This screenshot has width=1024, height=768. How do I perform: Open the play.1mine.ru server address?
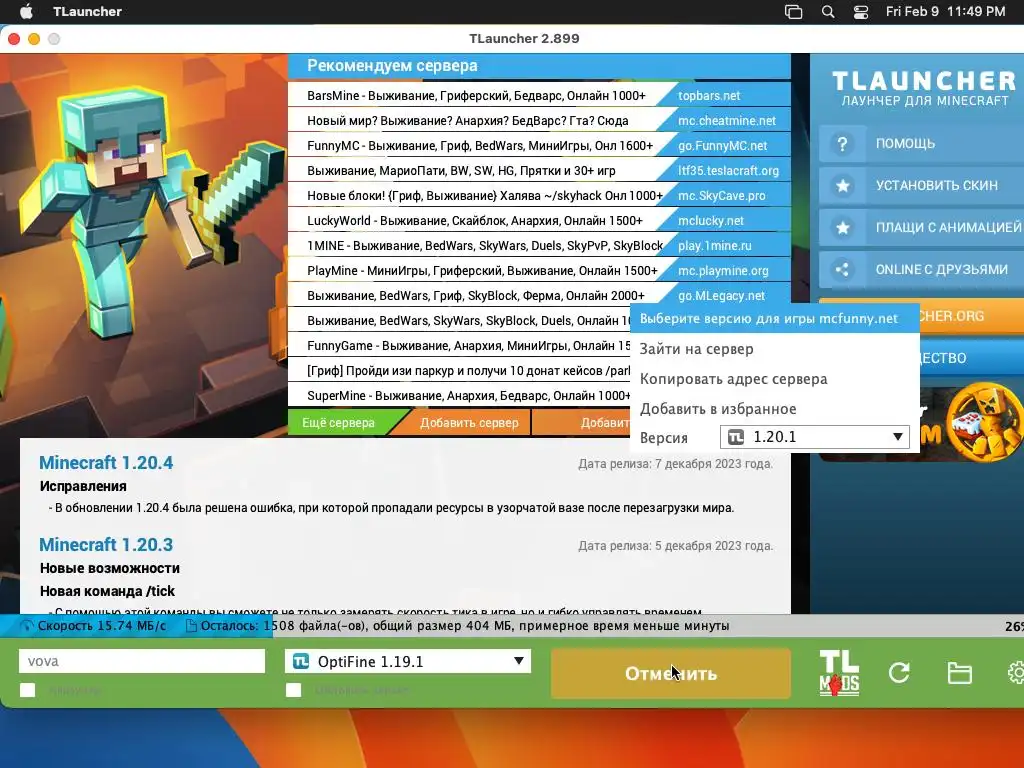(714, 246)
